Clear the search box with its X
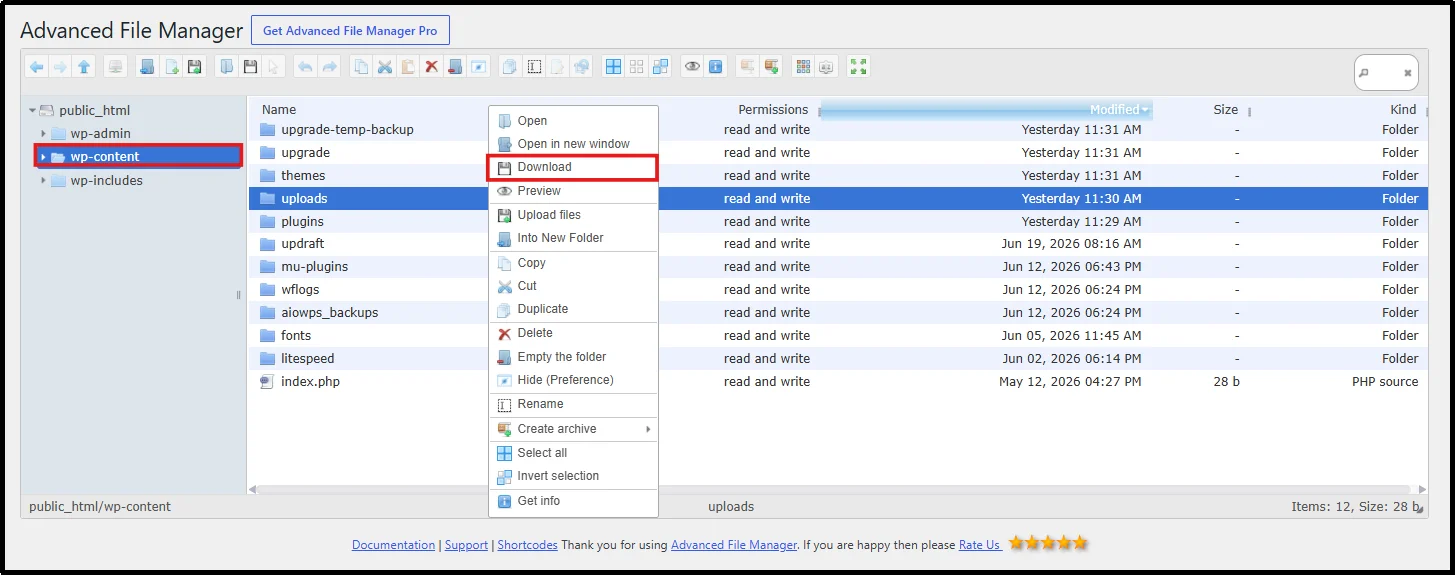The image size is (1455, 576). click(x=1407, y=73)
